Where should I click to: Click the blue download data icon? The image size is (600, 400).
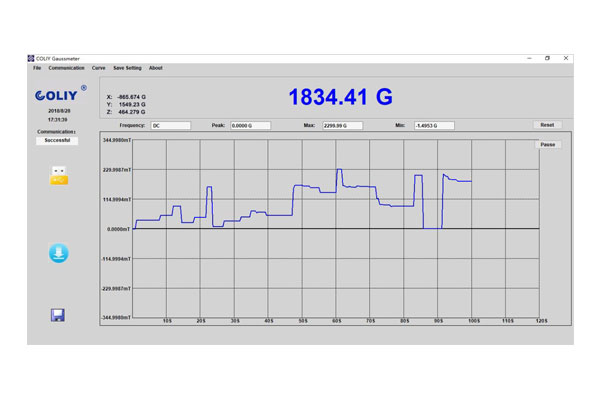click(59, 253)
